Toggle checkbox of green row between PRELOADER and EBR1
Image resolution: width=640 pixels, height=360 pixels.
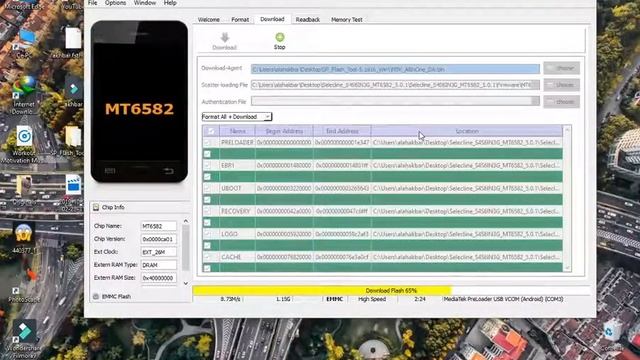(207, 154)
